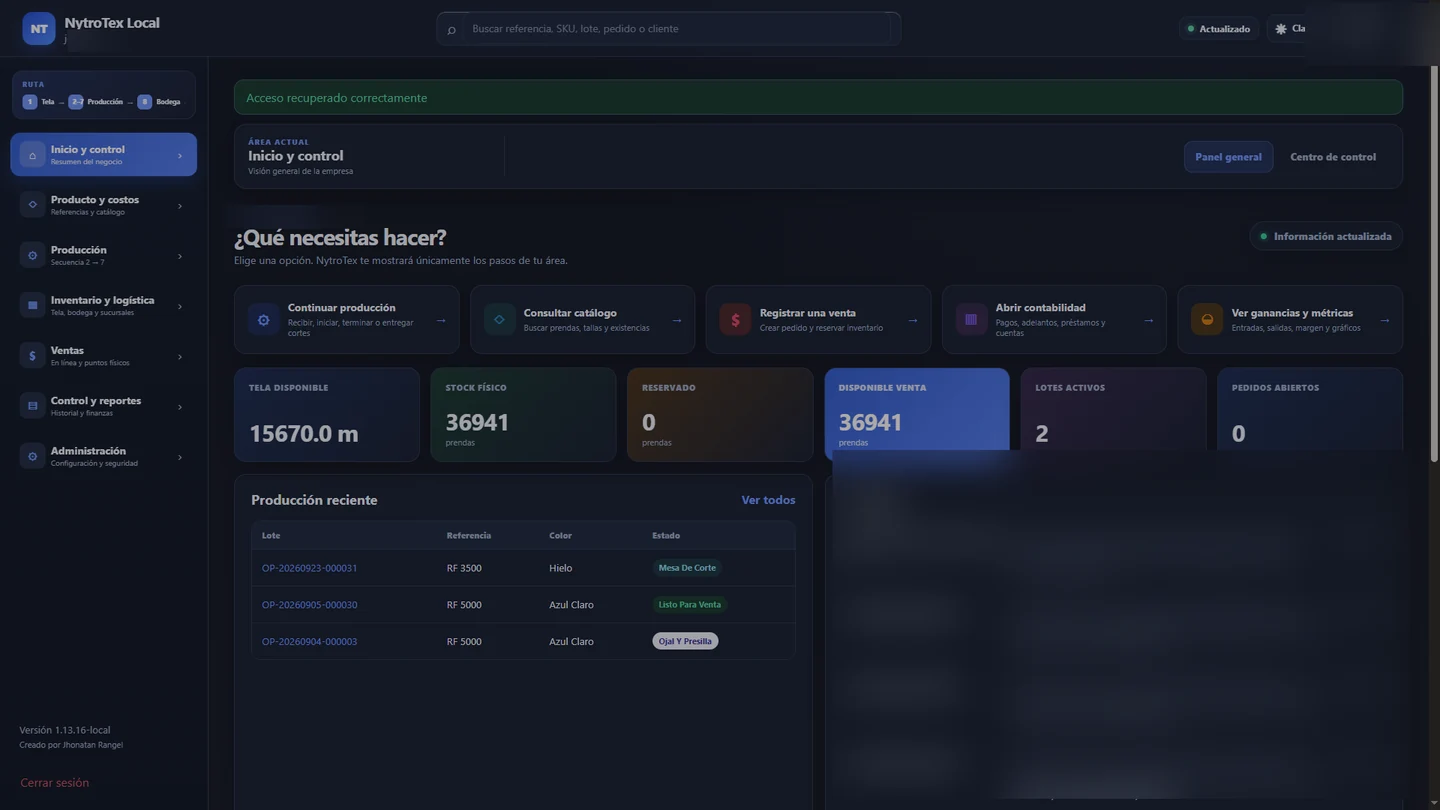
Task: Click the Ventas dollar icon in sidebar
Action: [x=32, y=356]
